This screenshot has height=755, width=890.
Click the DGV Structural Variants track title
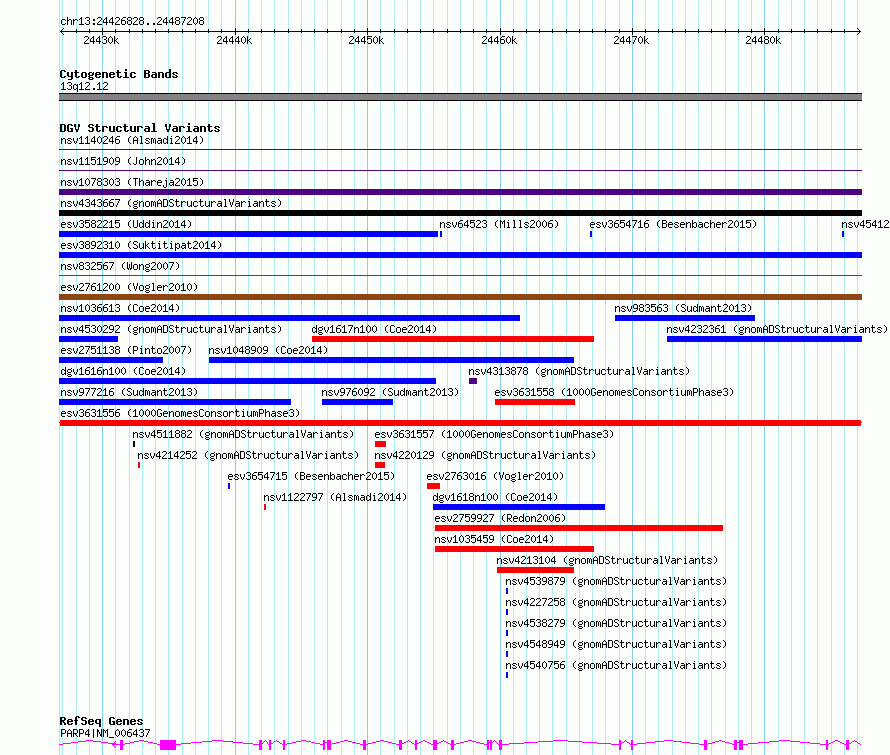pos(140,128)
